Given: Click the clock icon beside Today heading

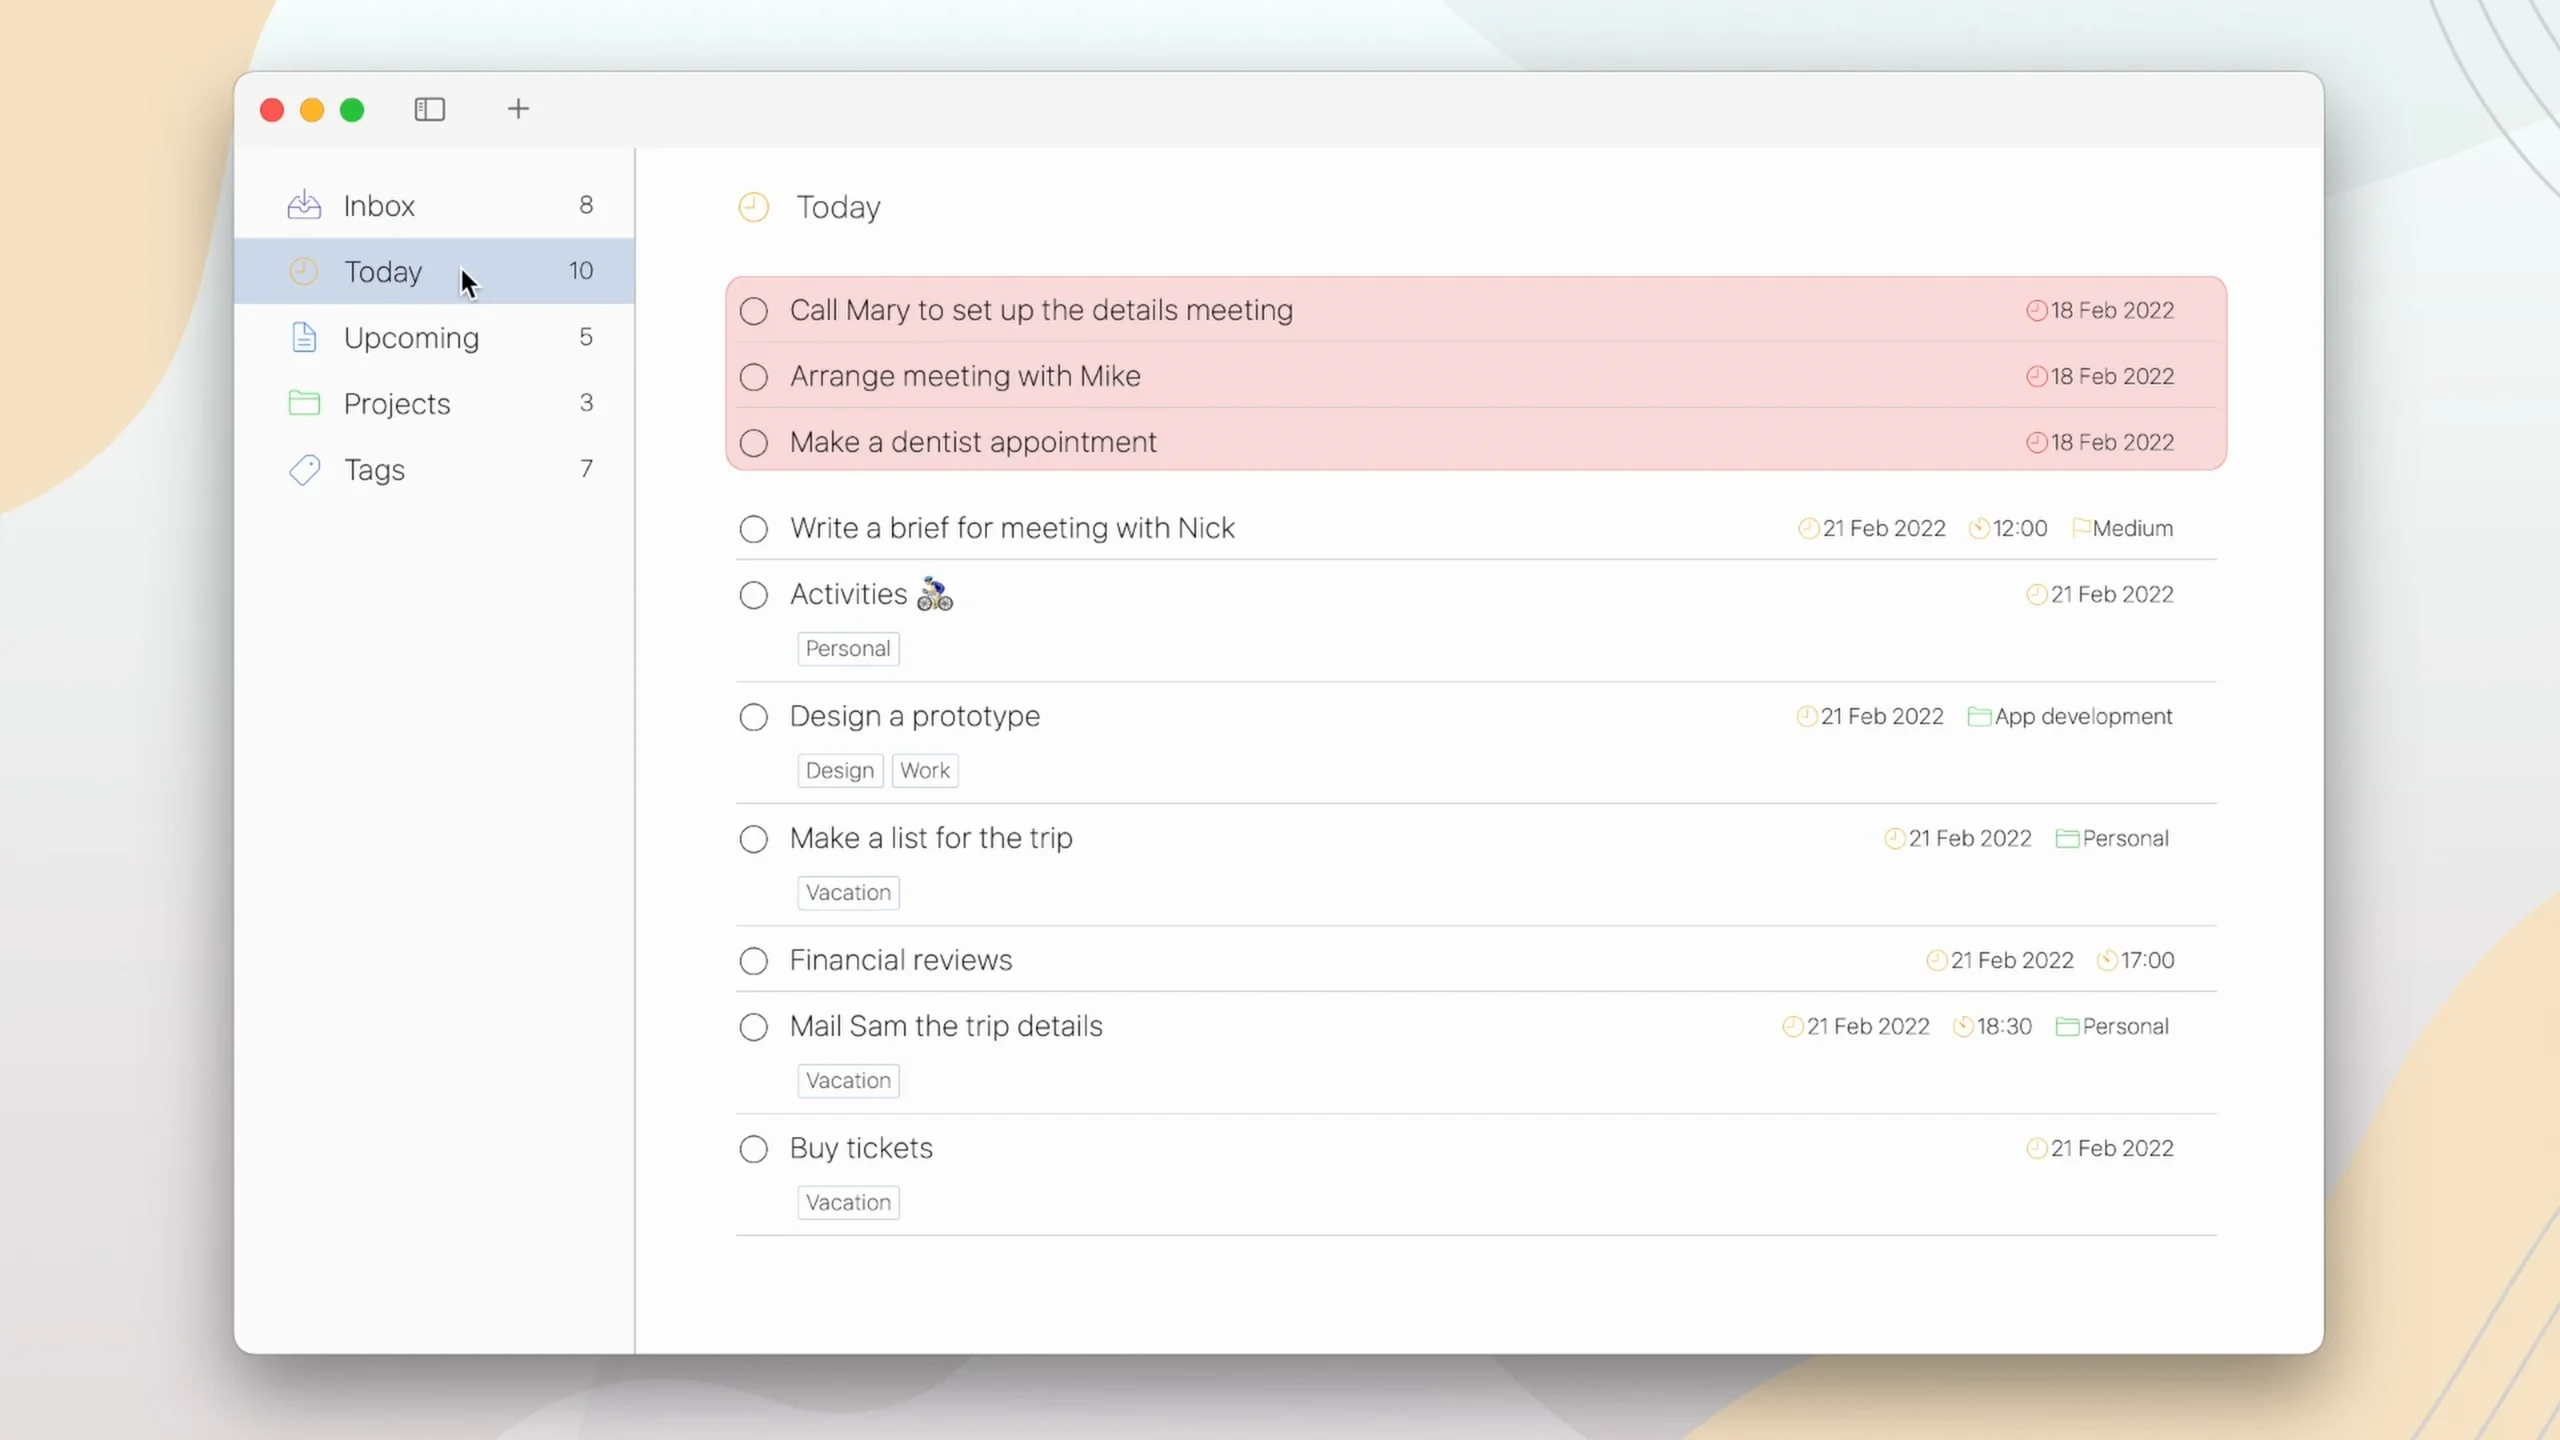Looking at the screenshot, I should click(754, 207).
